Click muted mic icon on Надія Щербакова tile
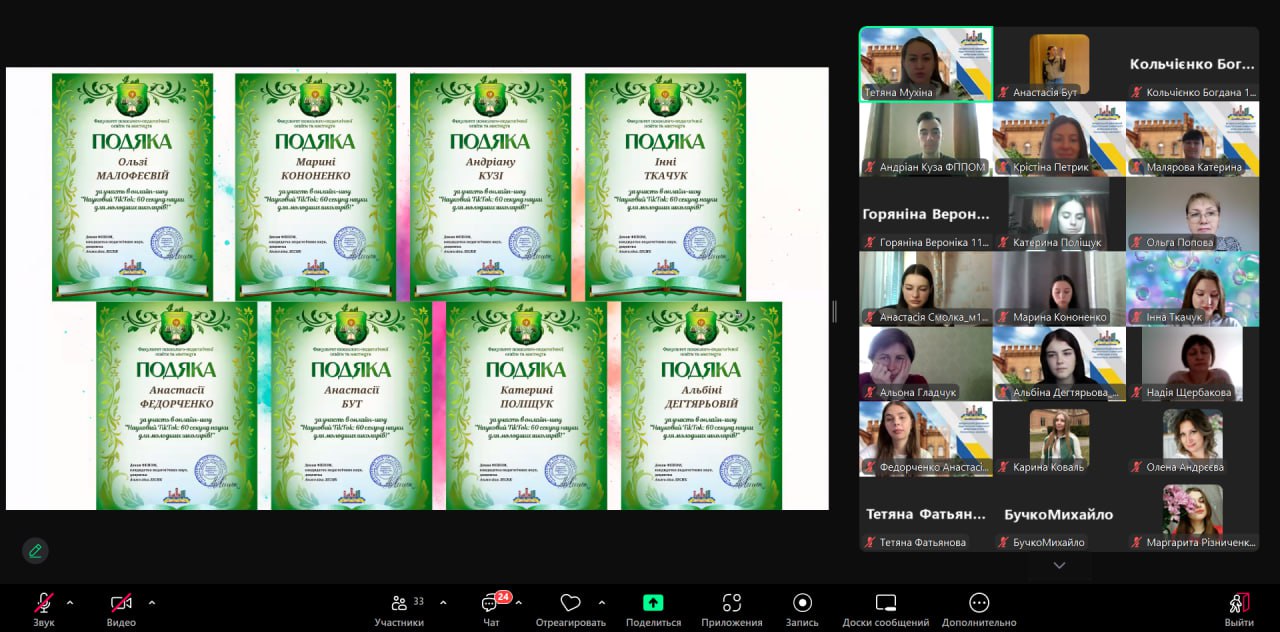1280x632 pixels. pyautogui.click(x=1136, y=392)
